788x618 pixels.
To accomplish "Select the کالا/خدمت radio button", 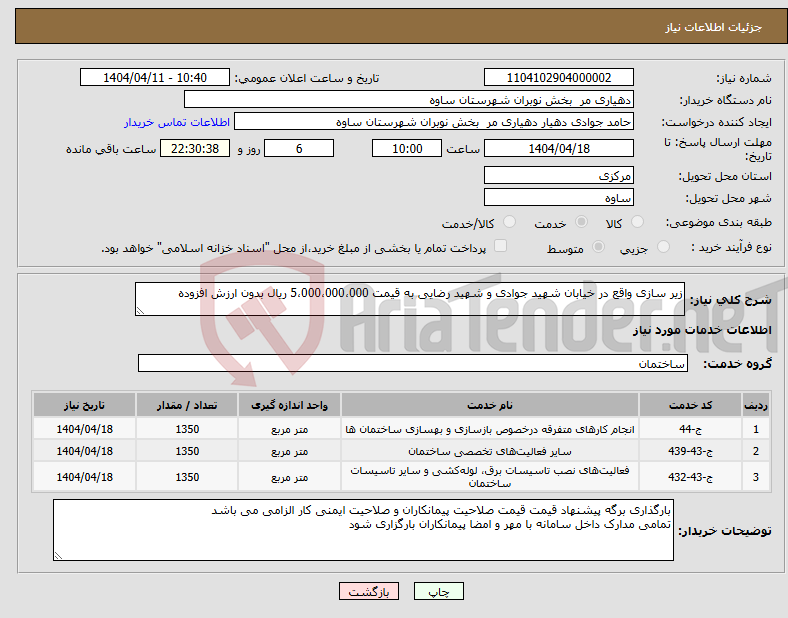I will 510,222.
